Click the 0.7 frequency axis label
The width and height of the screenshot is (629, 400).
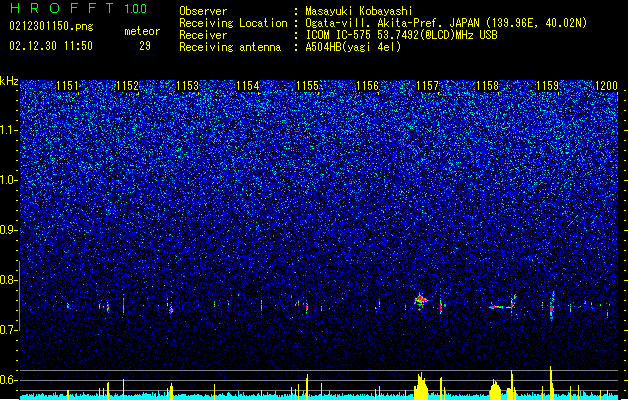(9, 330)
